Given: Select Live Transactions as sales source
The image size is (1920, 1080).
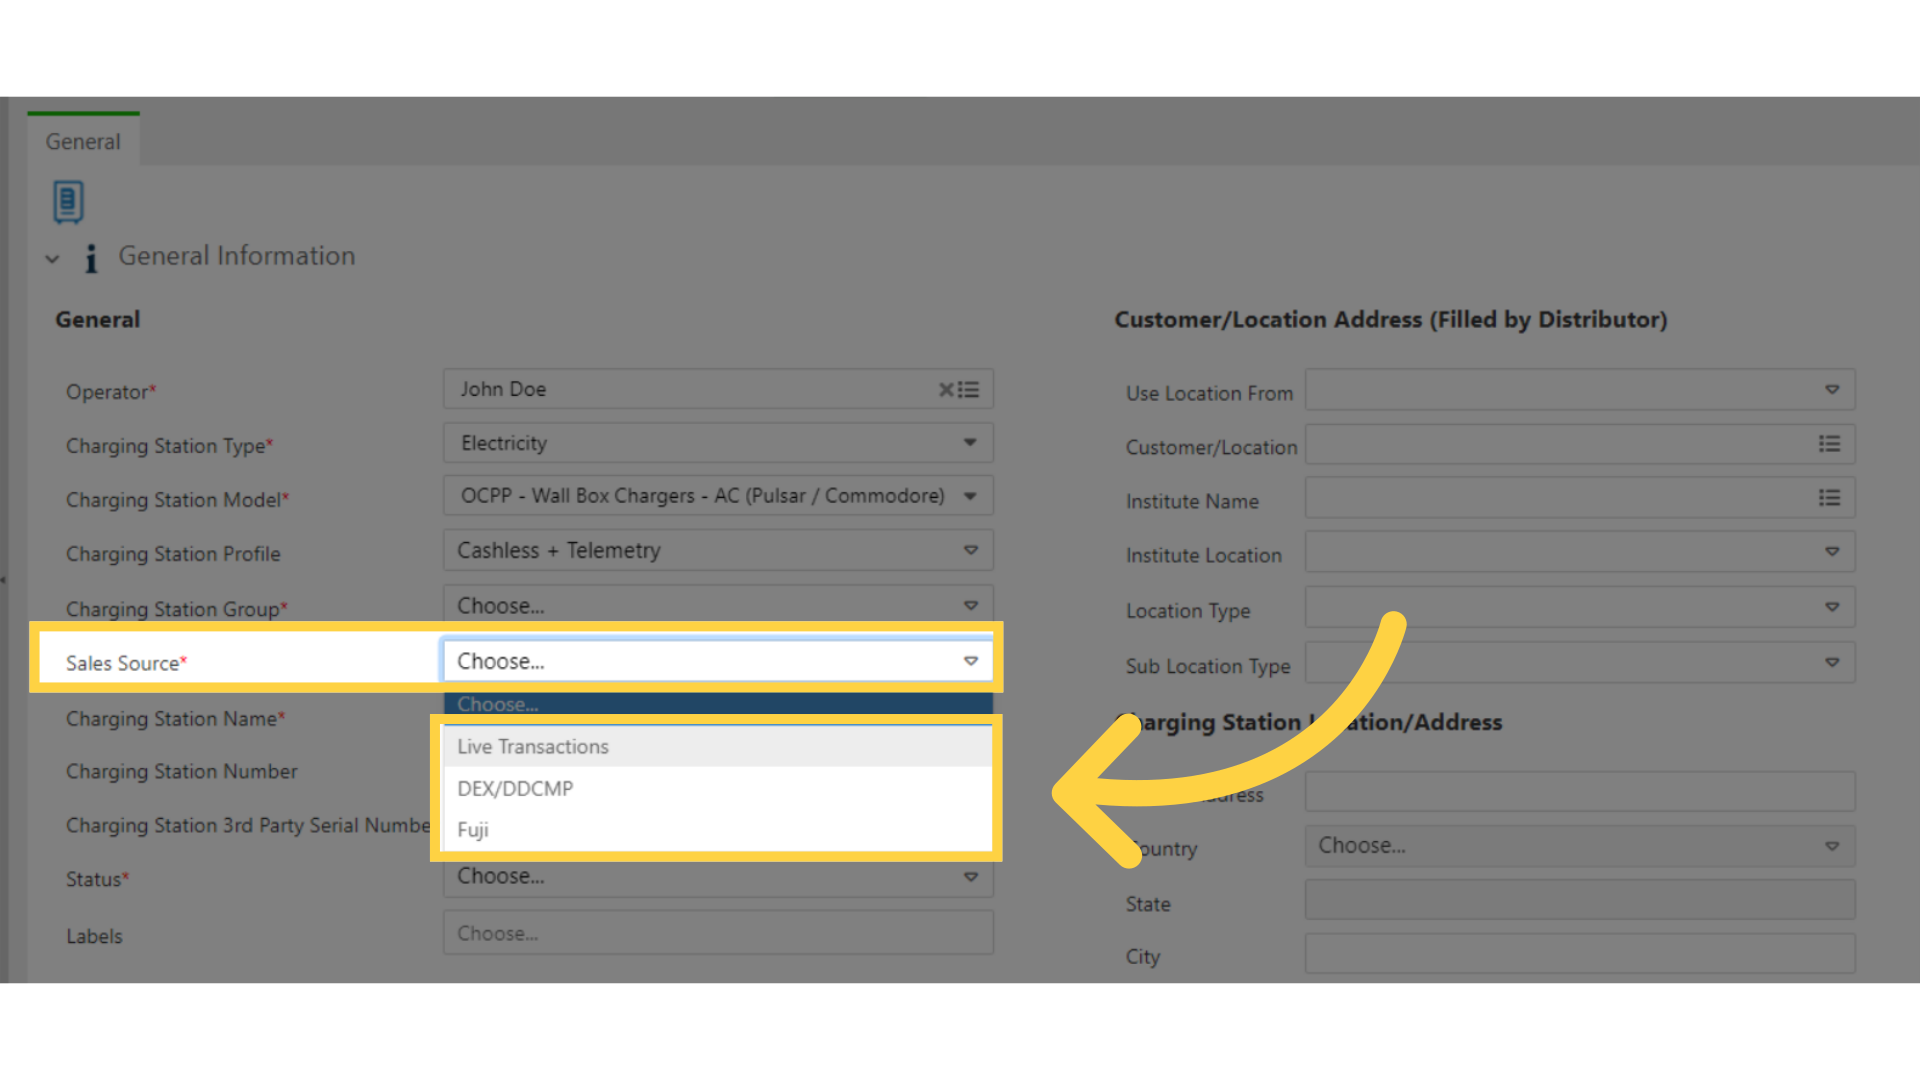Looking at the screenshot, I should click(x=718, y=746).
